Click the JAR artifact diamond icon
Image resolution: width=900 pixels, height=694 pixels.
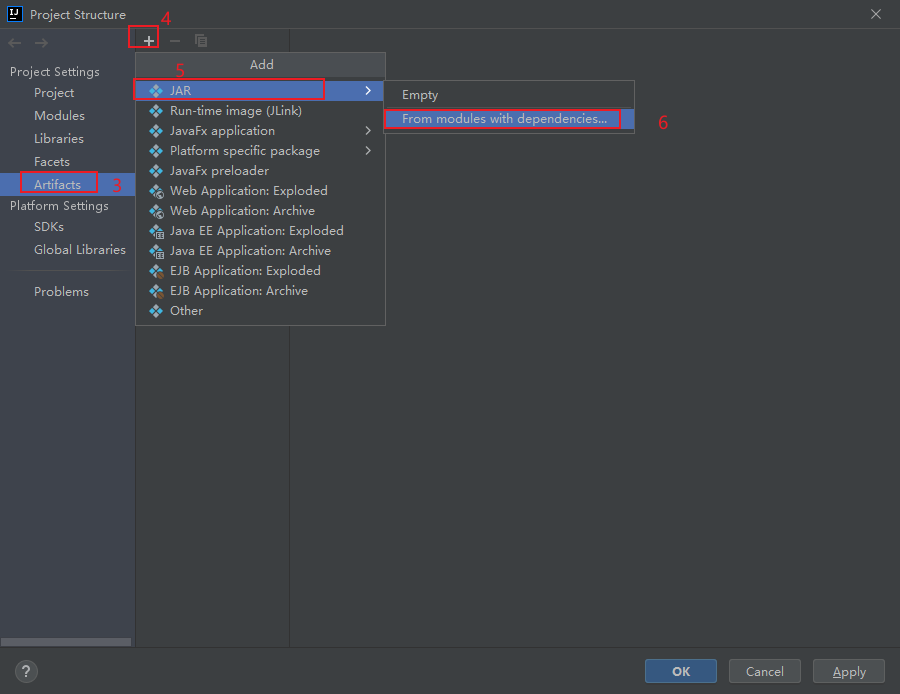coord(156,91)
